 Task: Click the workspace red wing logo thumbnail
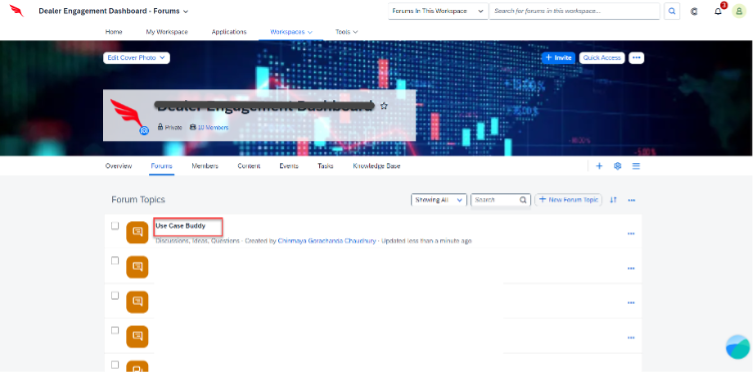(126, 114)
